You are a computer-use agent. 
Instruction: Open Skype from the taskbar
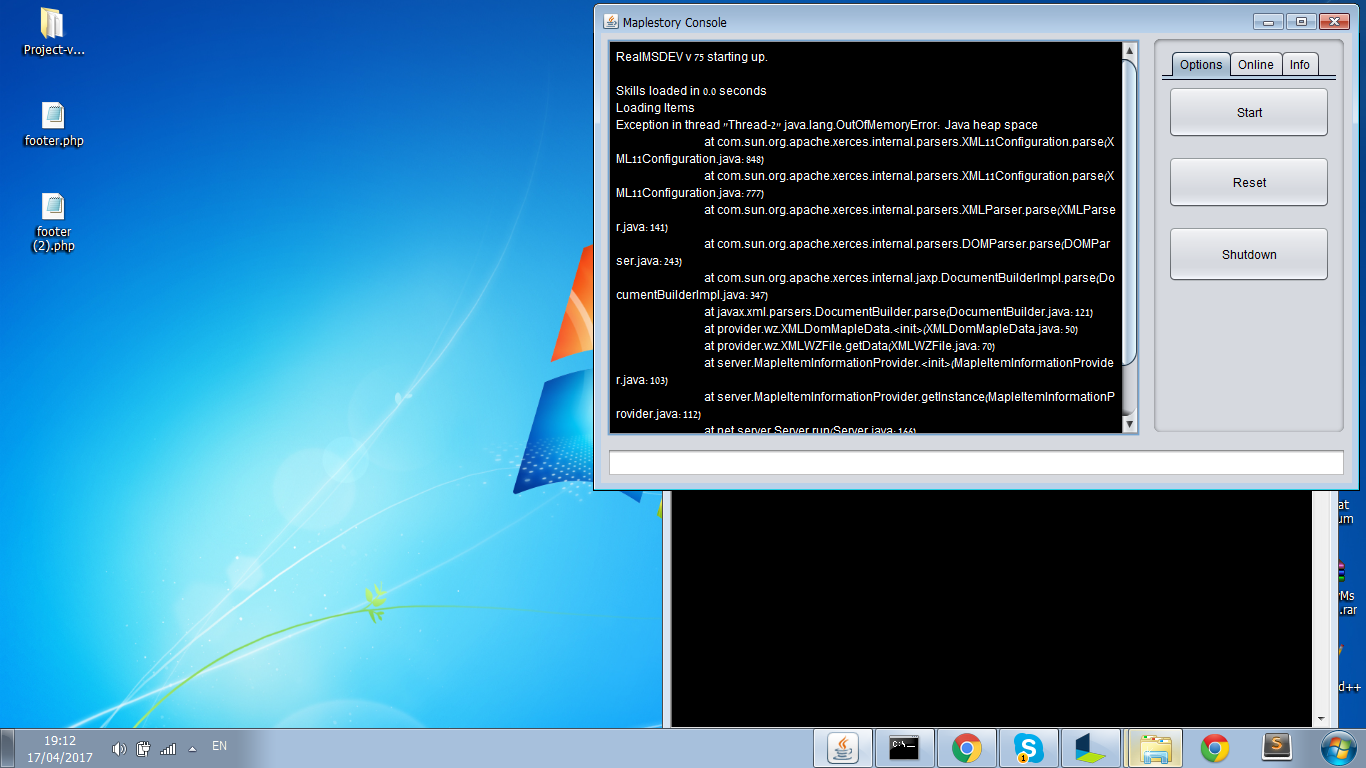point(1028,748)
